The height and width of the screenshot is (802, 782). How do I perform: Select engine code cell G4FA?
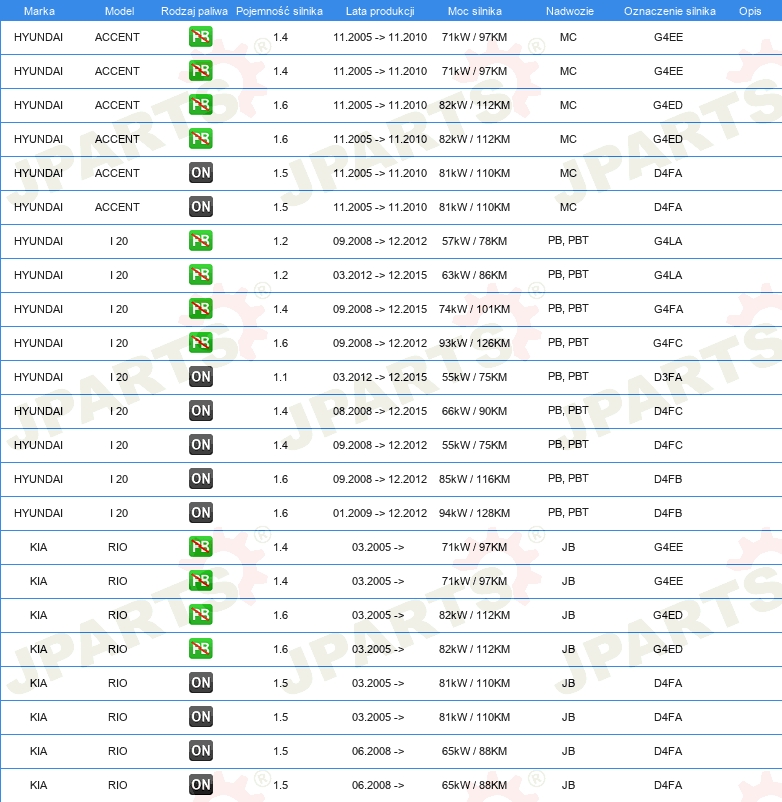(x=668, y=309)
